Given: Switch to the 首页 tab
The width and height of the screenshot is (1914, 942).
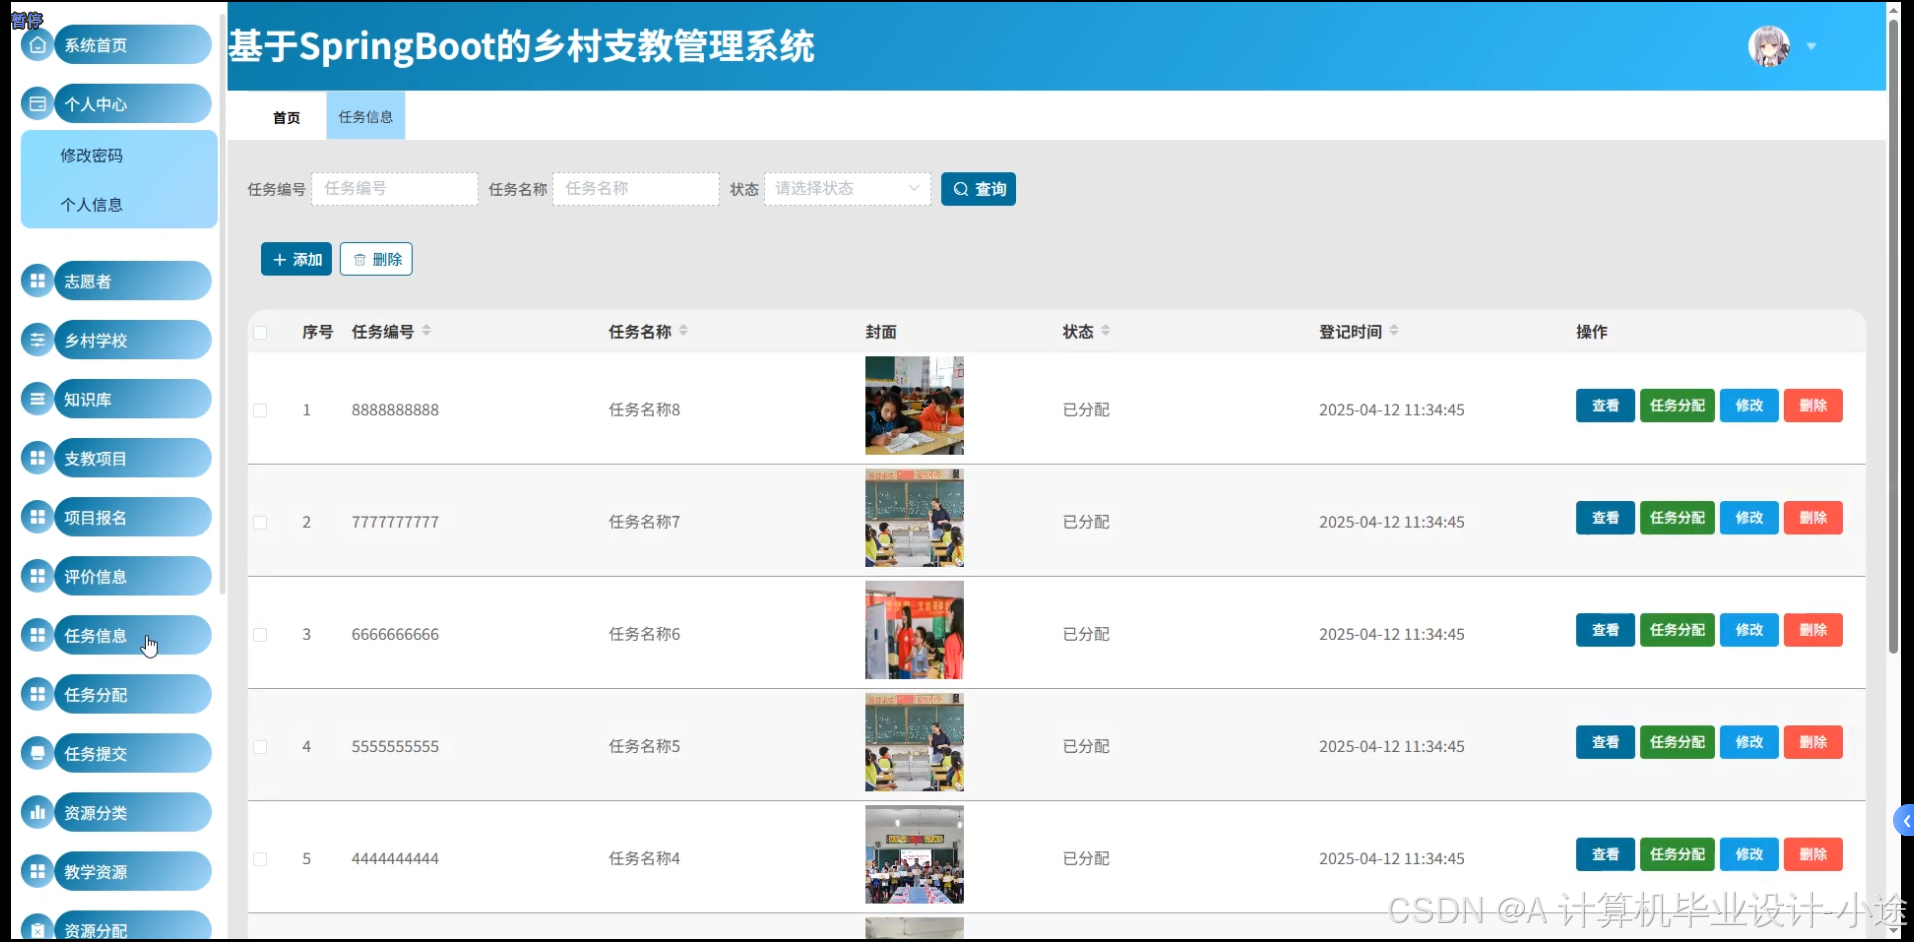Looking at the screenshot, I should click(x=286, y=117).
